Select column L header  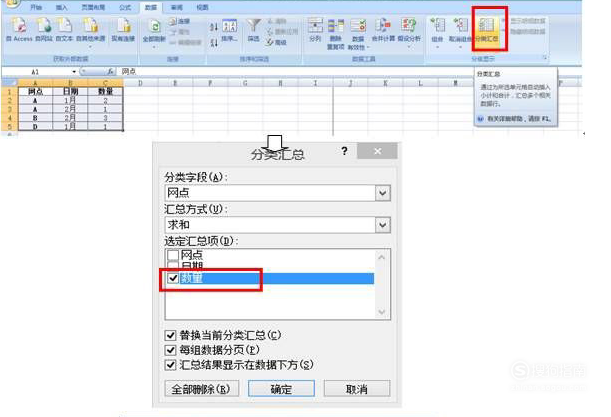[x=420, y=83]
